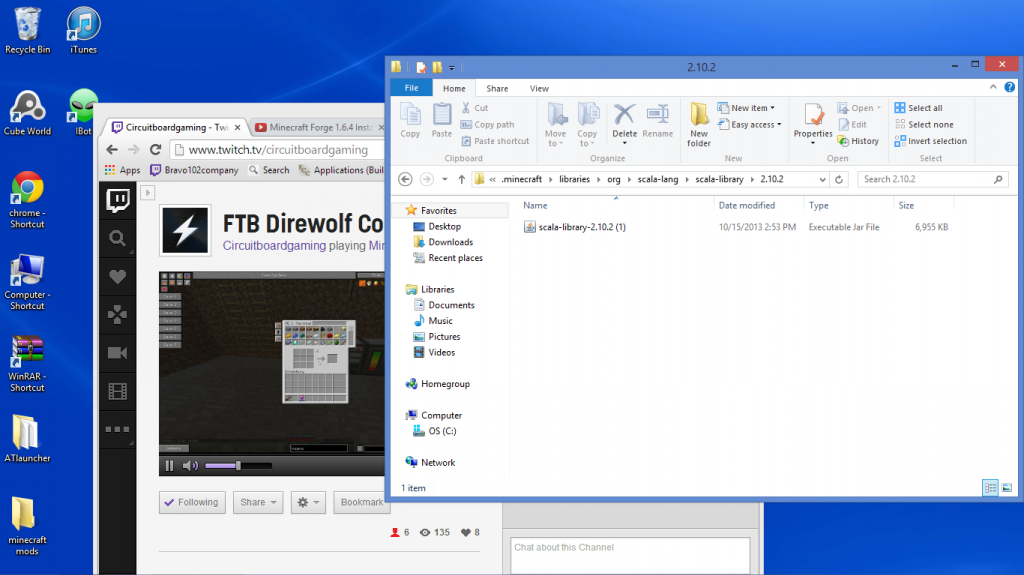Image resolution: width=1024 pixels, height=575 pixels.
Task: Adjust the video volume slider
Action: pyautogui.click(x=238, y=465)
